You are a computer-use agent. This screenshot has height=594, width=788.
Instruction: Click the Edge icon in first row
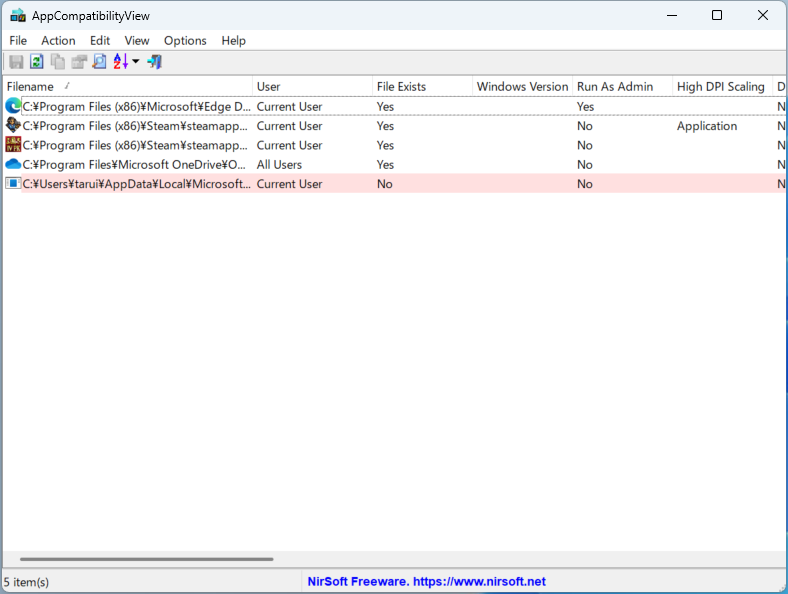pyautogui.click(x=13, y=106)
